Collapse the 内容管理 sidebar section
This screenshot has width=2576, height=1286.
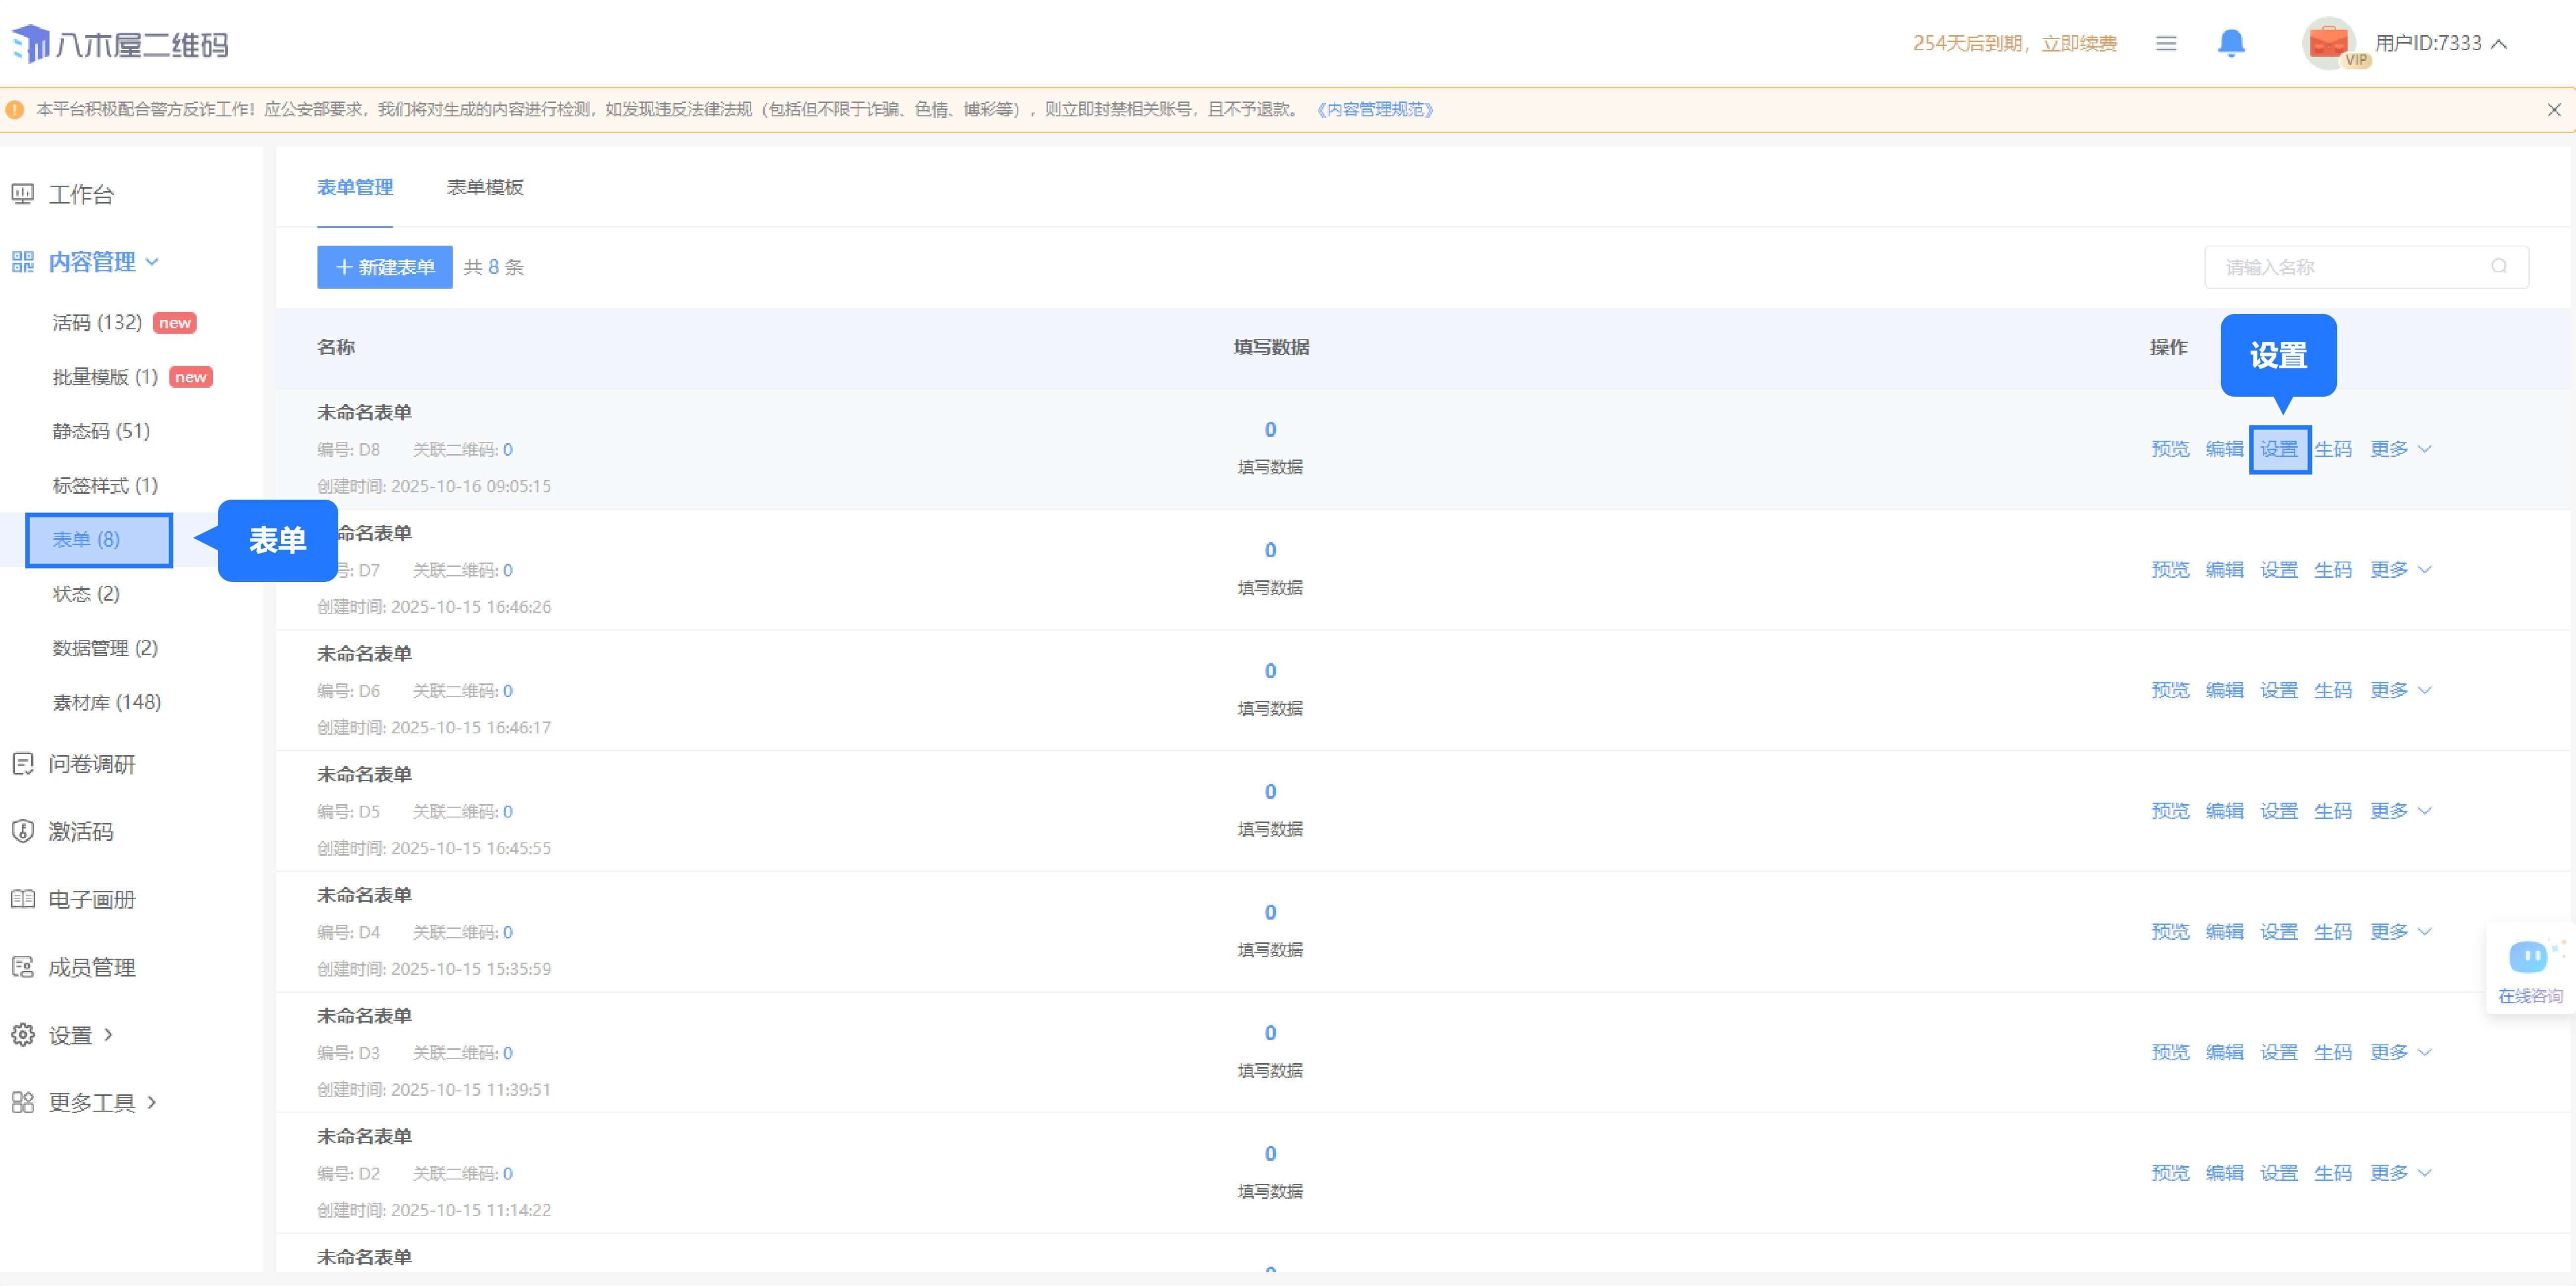[92, 262]
